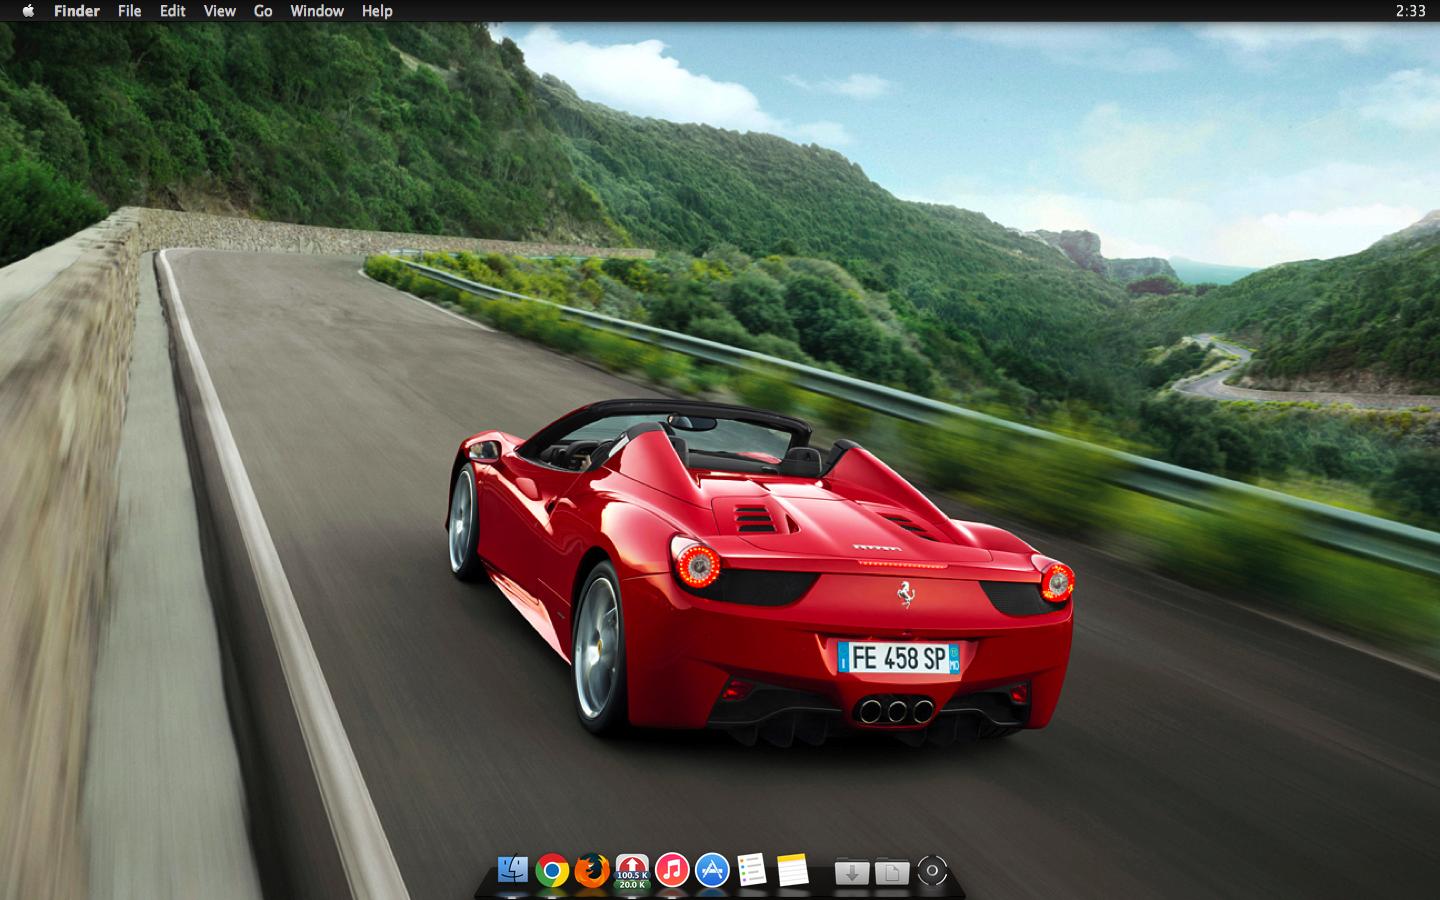Launch Google Chrome from the dock

[x=552, y=870]
